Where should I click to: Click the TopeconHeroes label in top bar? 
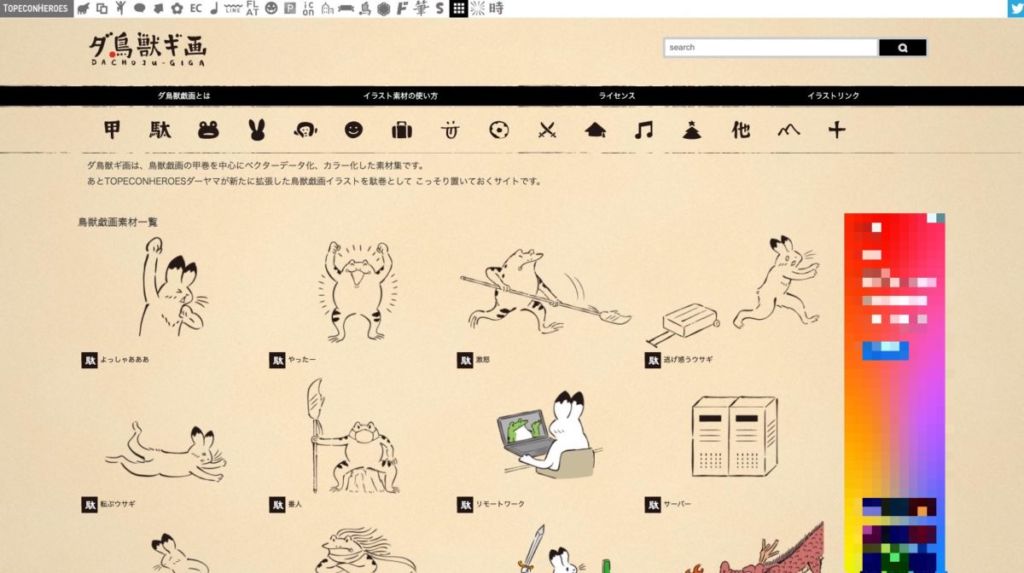36,8
